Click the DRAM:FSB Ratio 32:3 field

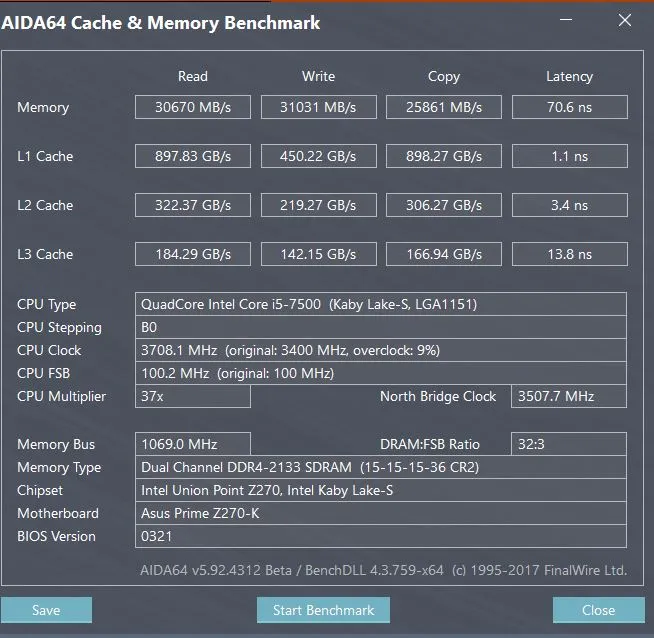pos(569,444)
